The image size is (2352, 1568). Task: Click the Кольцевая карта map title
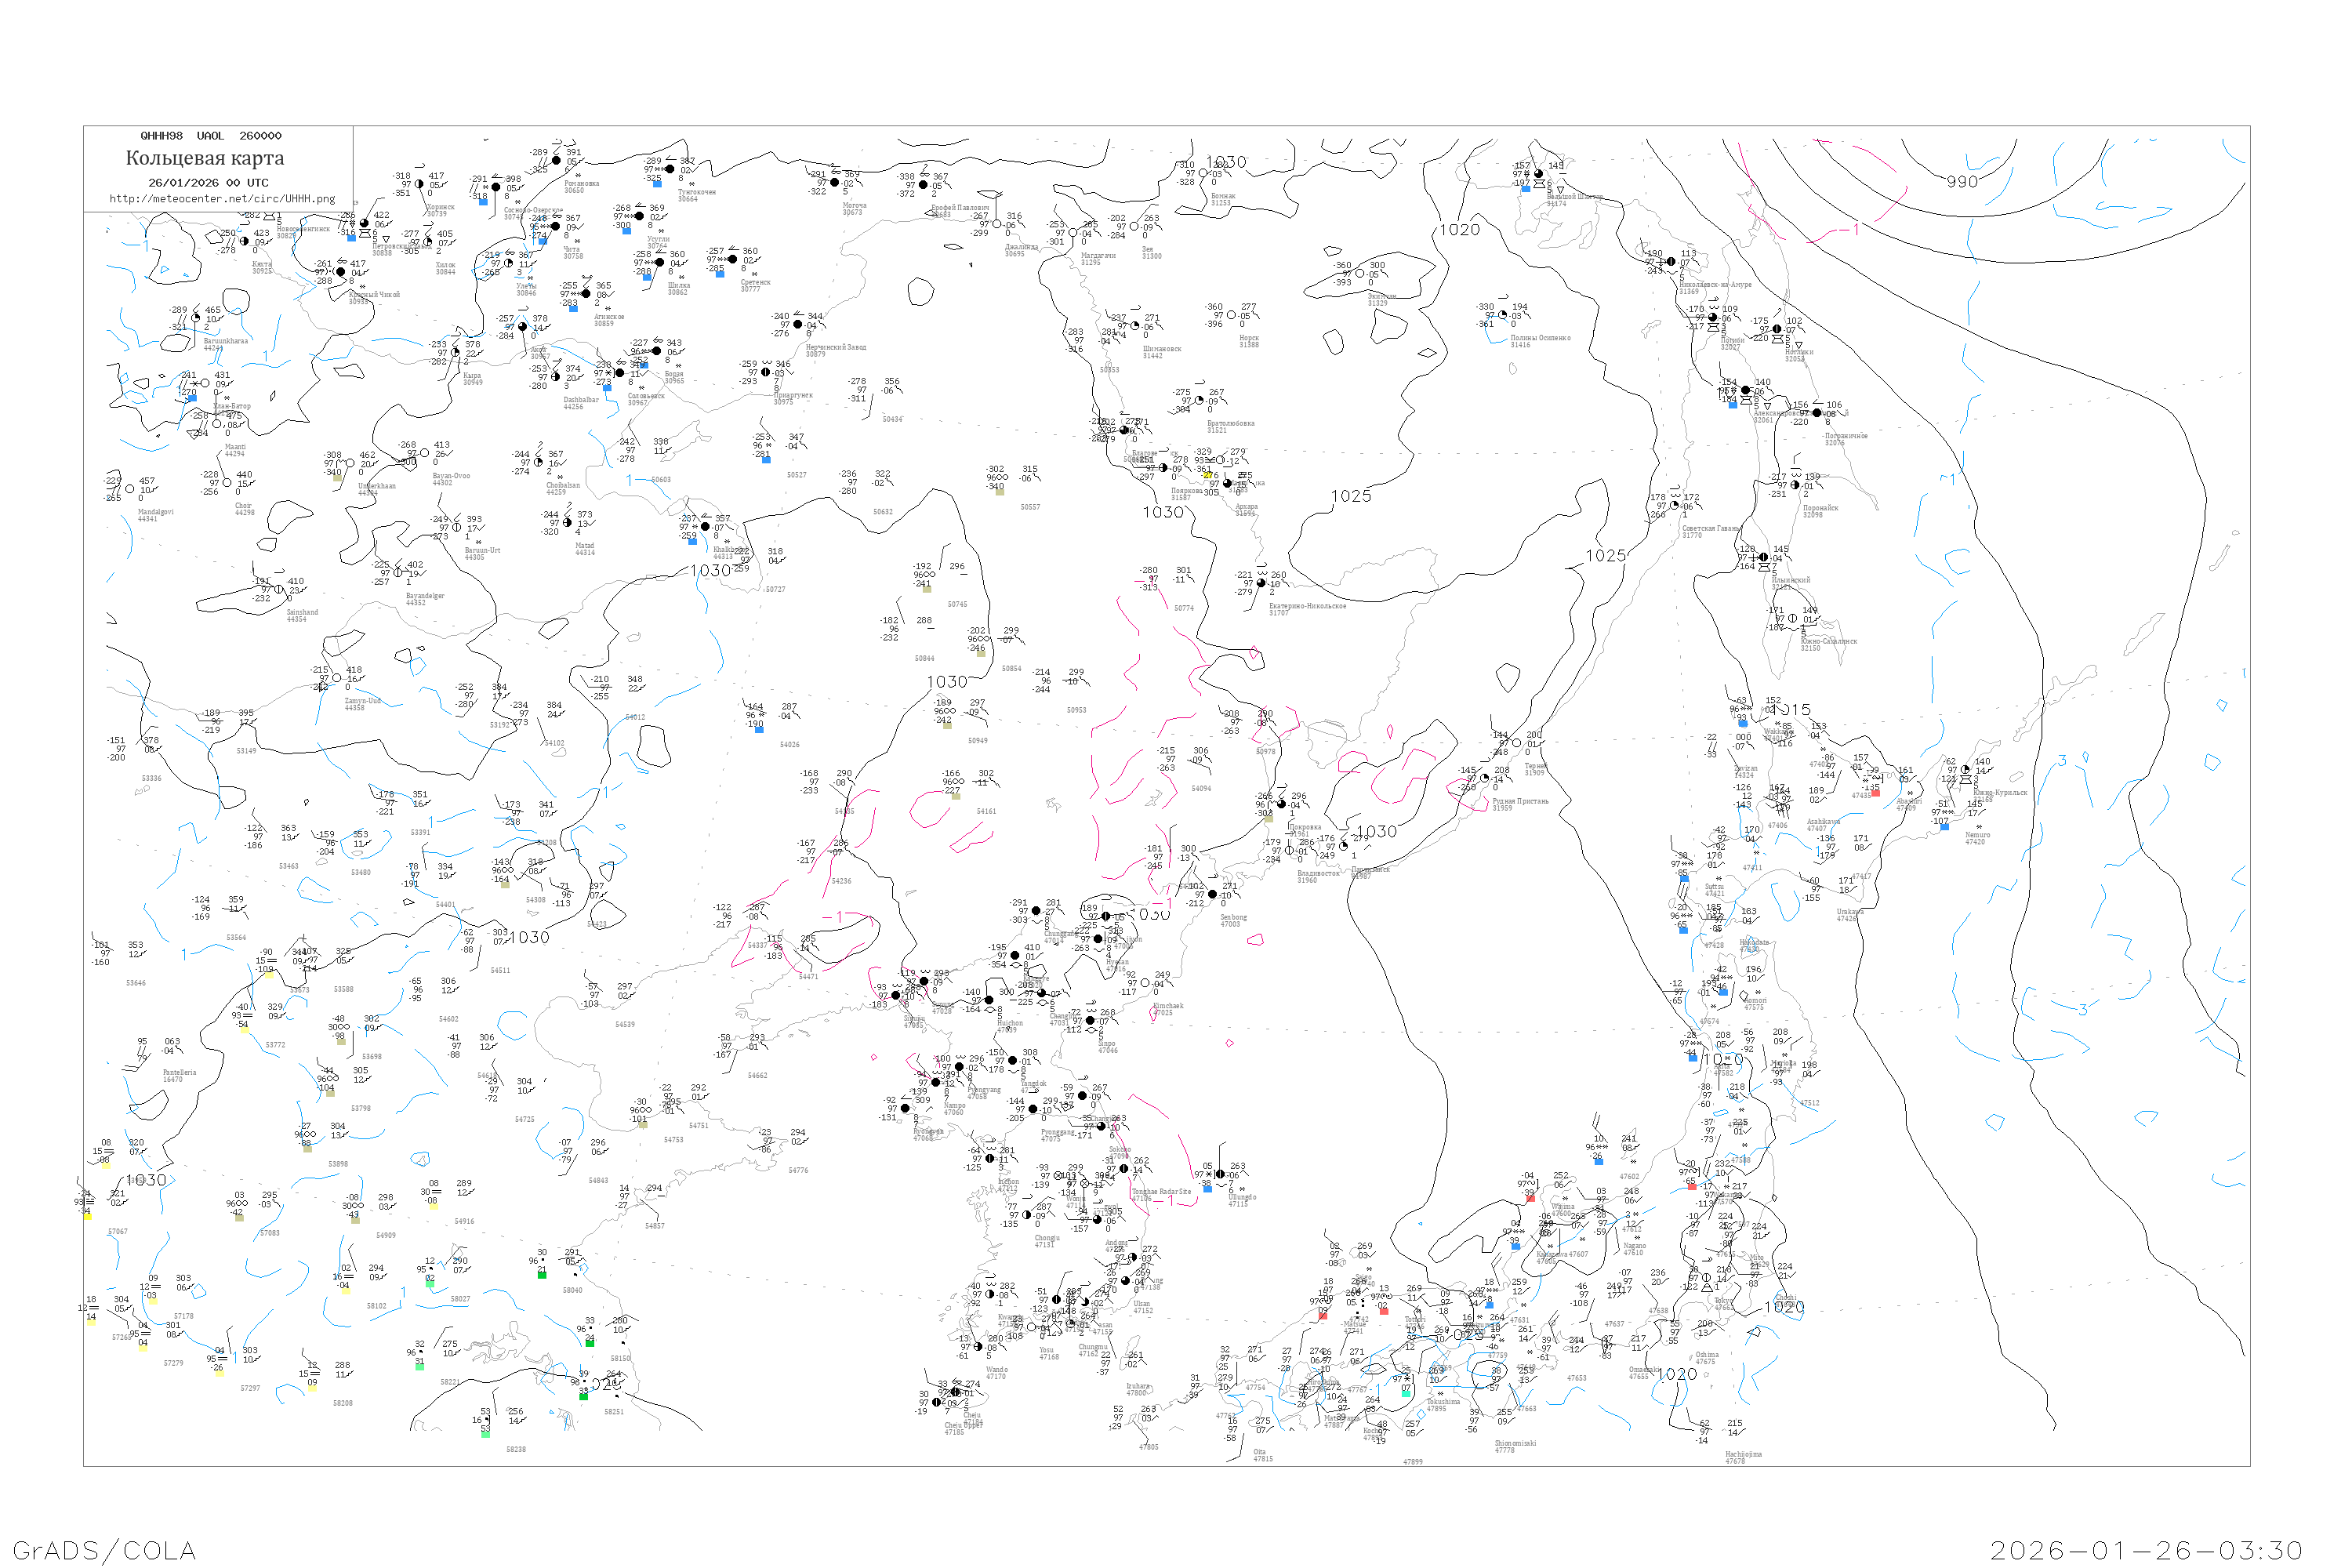click(205, 158)
